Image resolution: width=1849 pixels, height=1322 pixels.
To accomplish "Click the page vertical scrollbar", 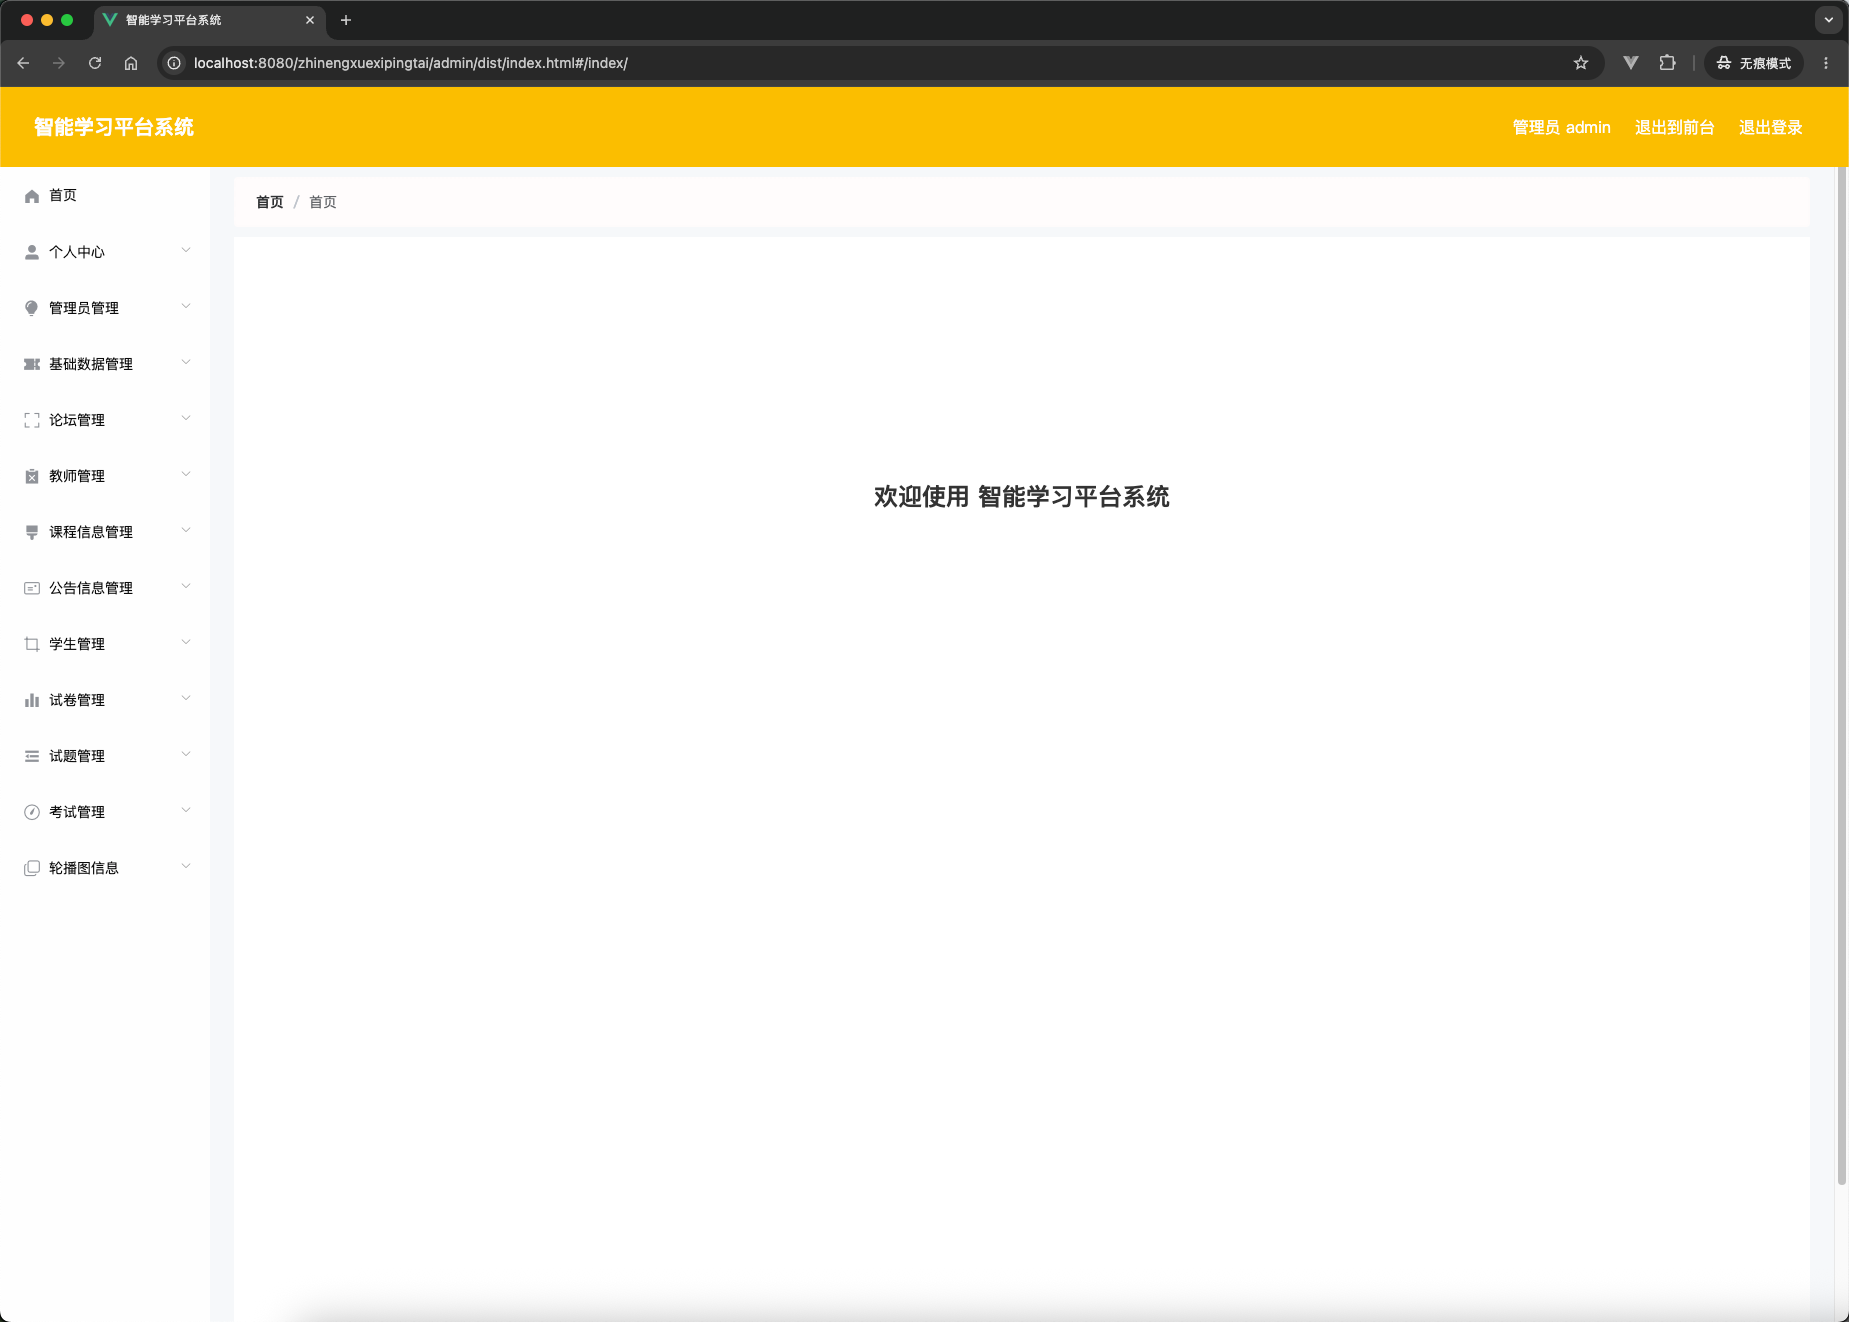I will pos(1842,676).
